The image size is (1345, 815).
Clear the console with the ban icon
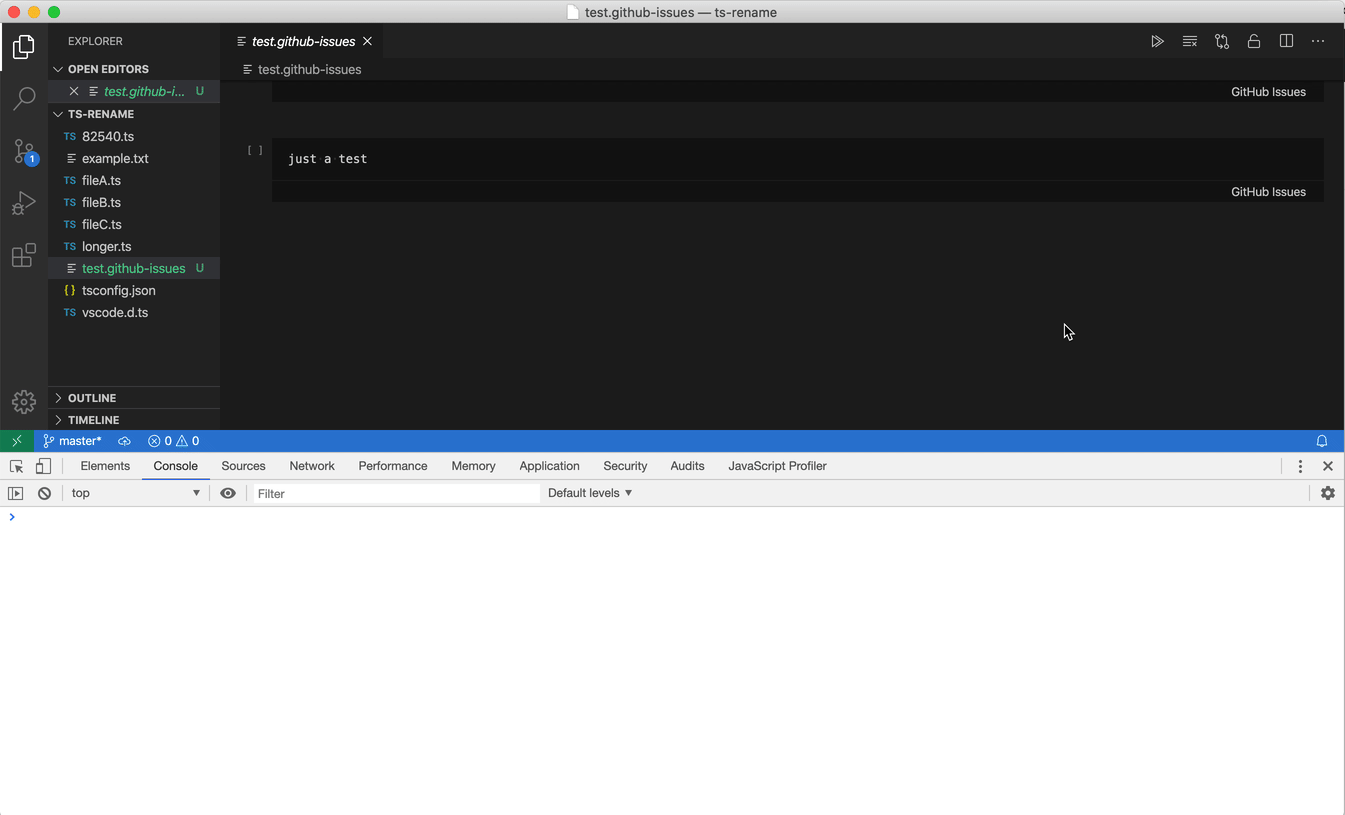tap(44, 493)
